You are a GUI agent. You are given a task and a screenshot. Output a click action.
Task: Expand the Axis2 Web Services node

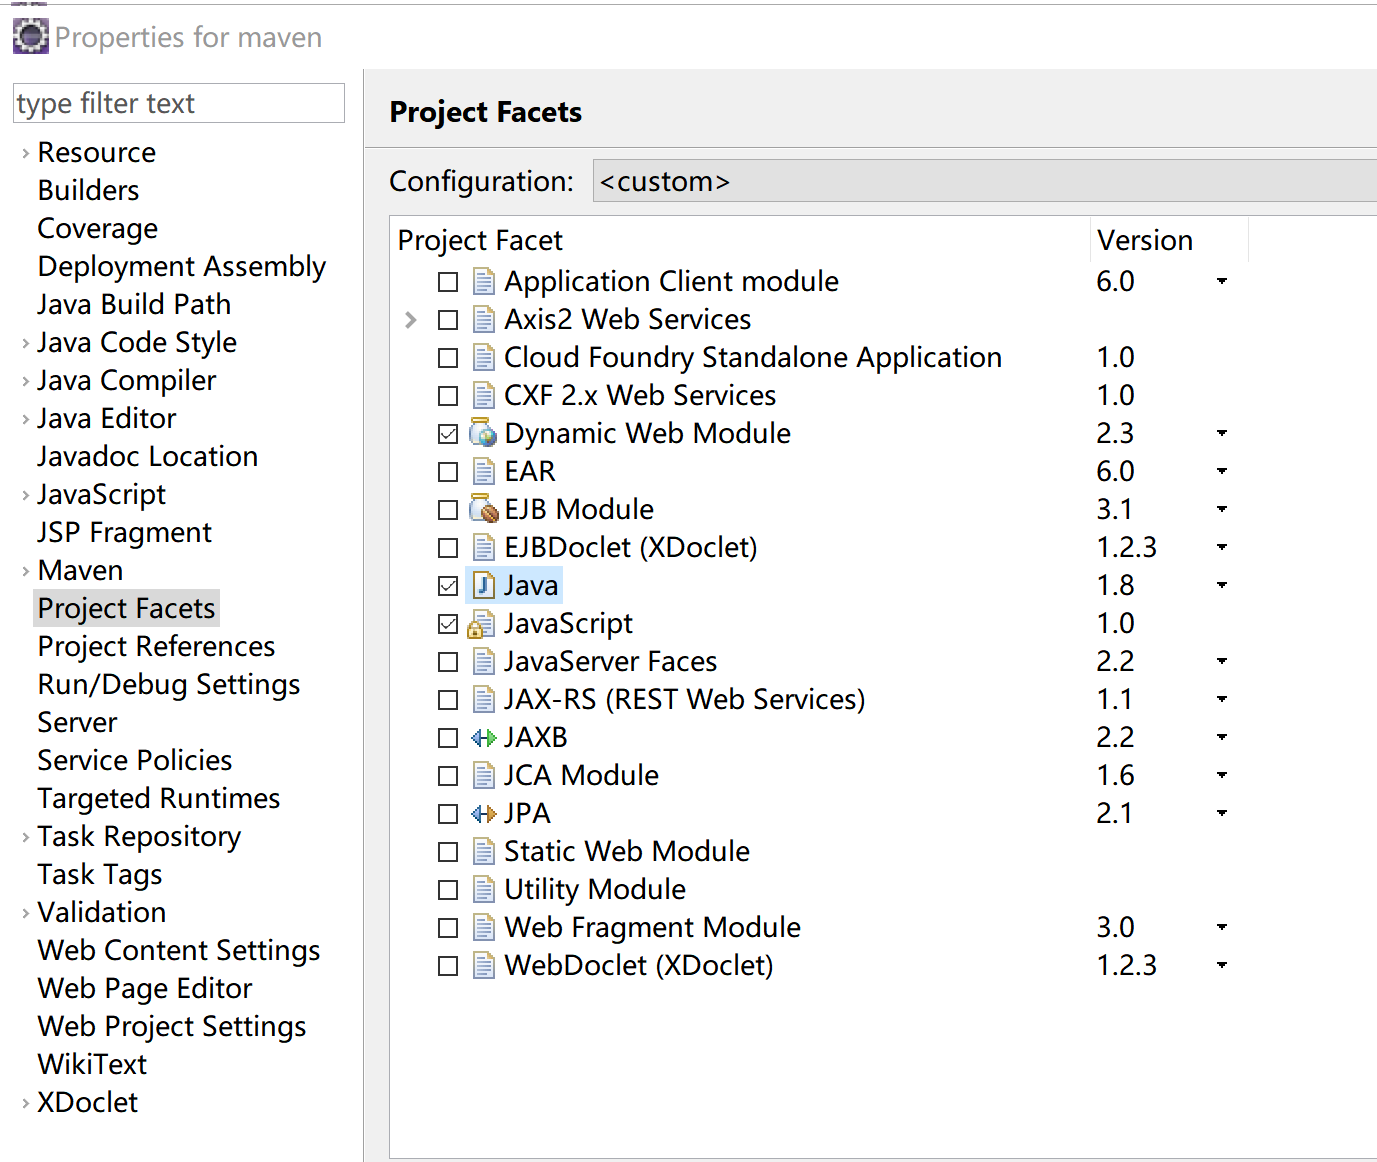(411, 320)
